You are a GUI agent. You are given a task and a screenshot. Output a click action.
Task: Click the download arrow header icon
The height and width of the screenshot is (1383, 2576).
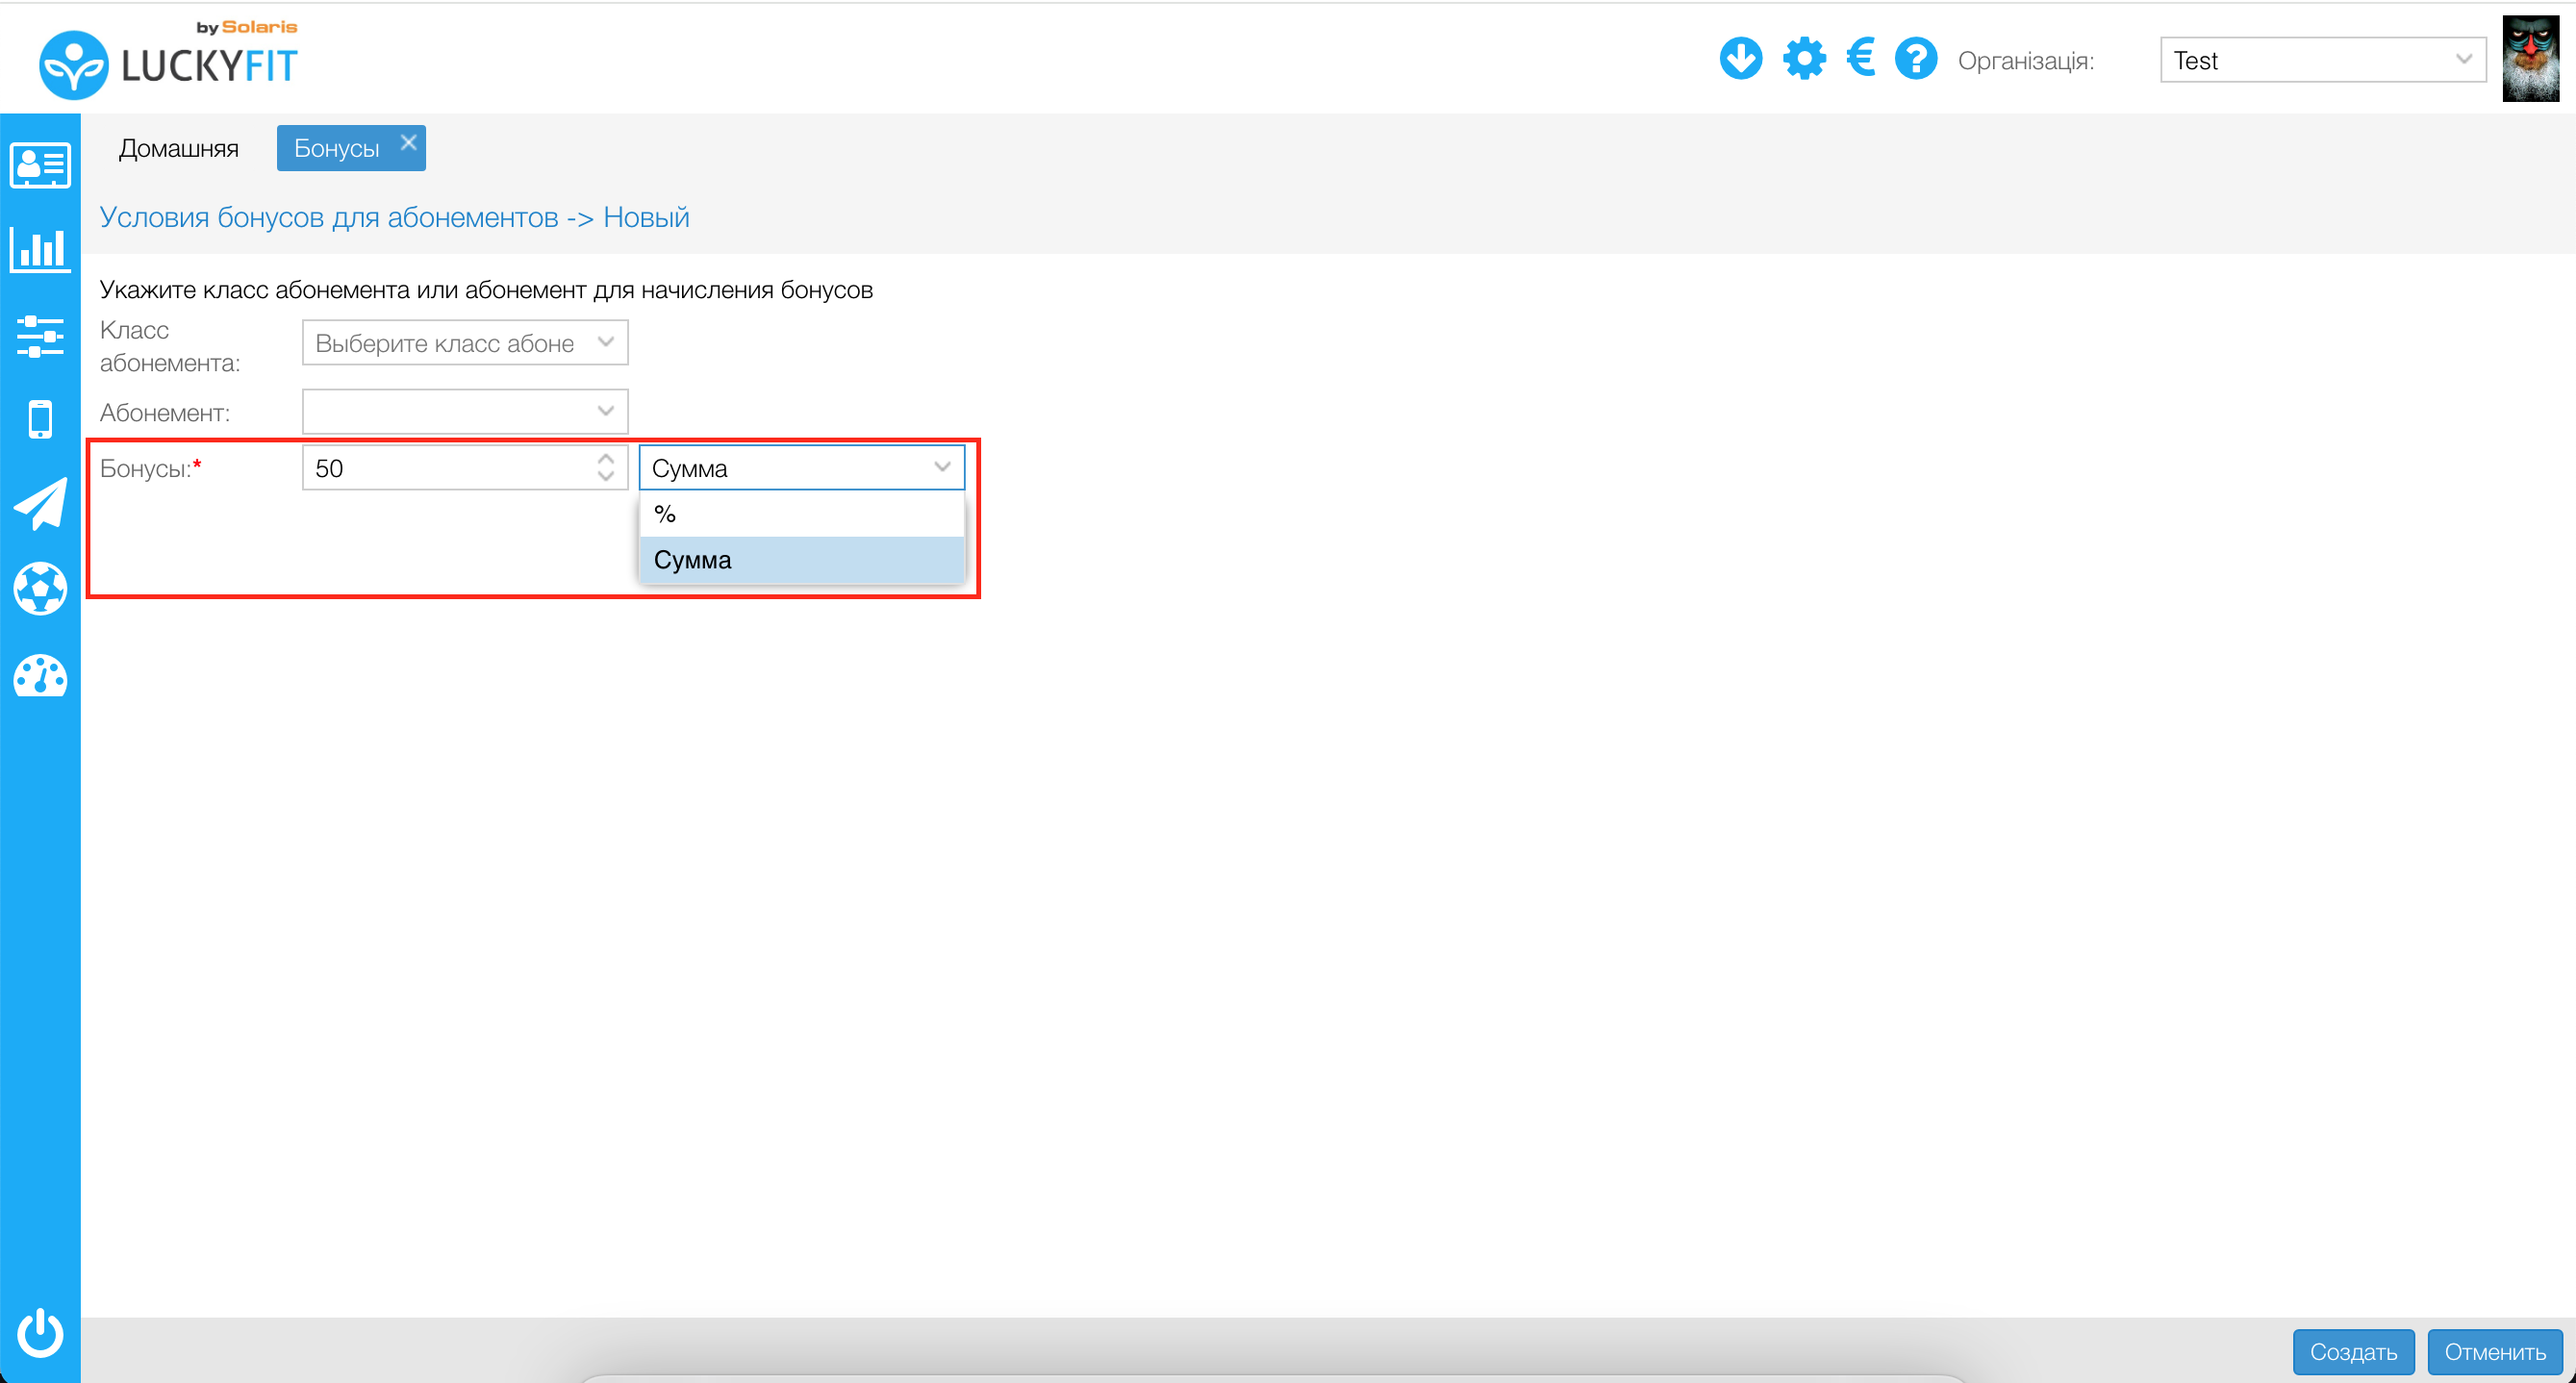point(1740,59)
